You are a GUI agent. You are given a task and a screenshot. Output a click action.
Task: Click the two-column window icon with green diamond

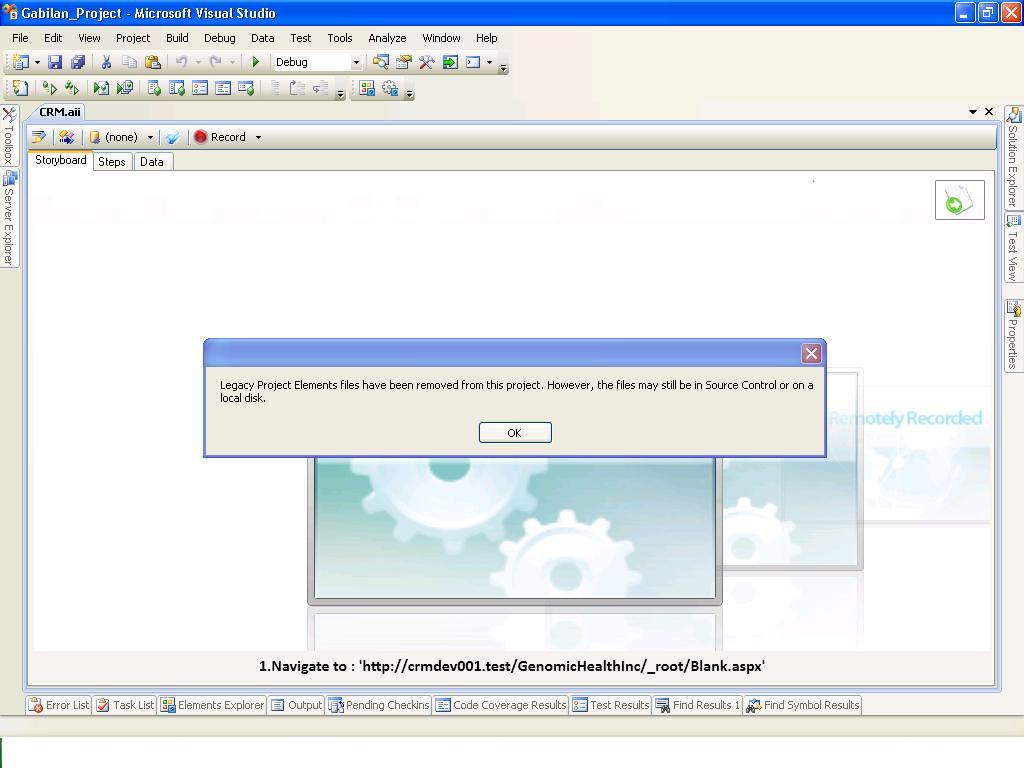click(x=177, y=88)
